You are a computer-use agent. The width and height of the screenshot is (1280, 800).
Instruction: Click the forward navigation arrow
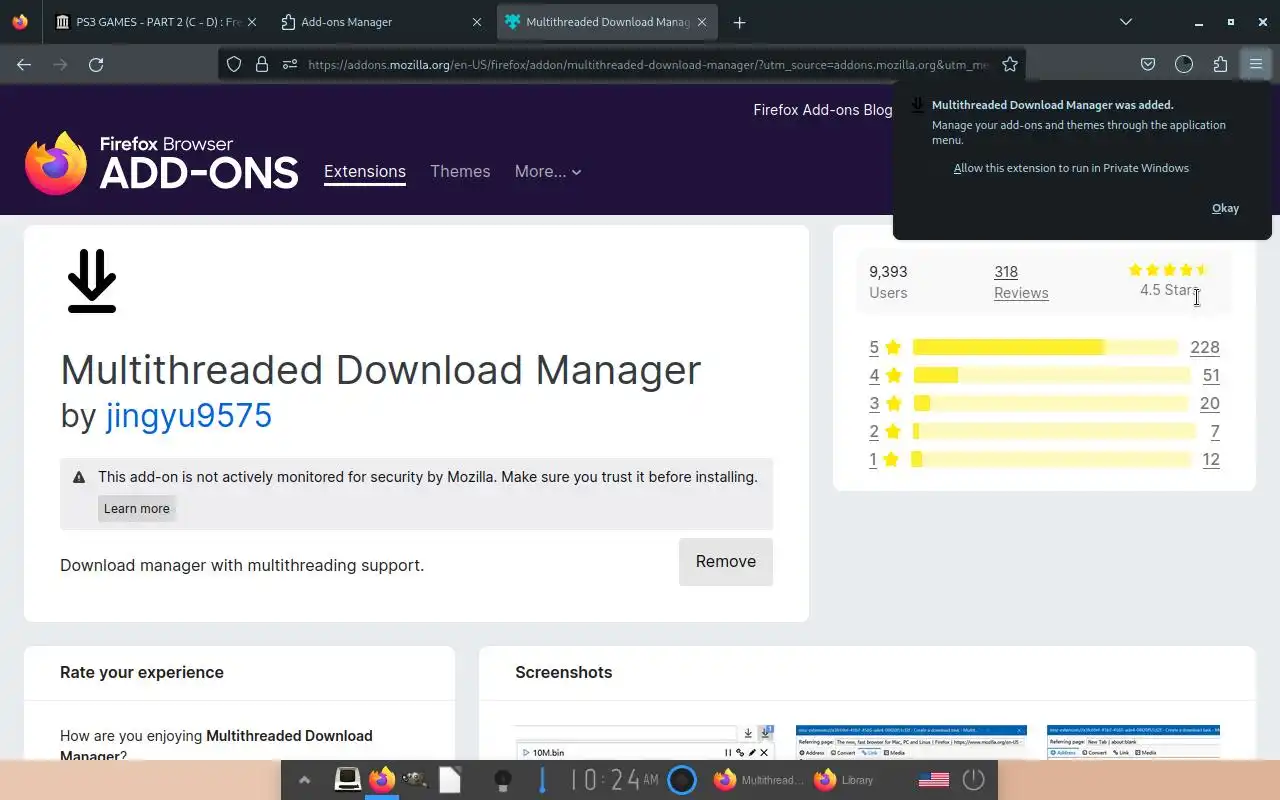(60, 64)
